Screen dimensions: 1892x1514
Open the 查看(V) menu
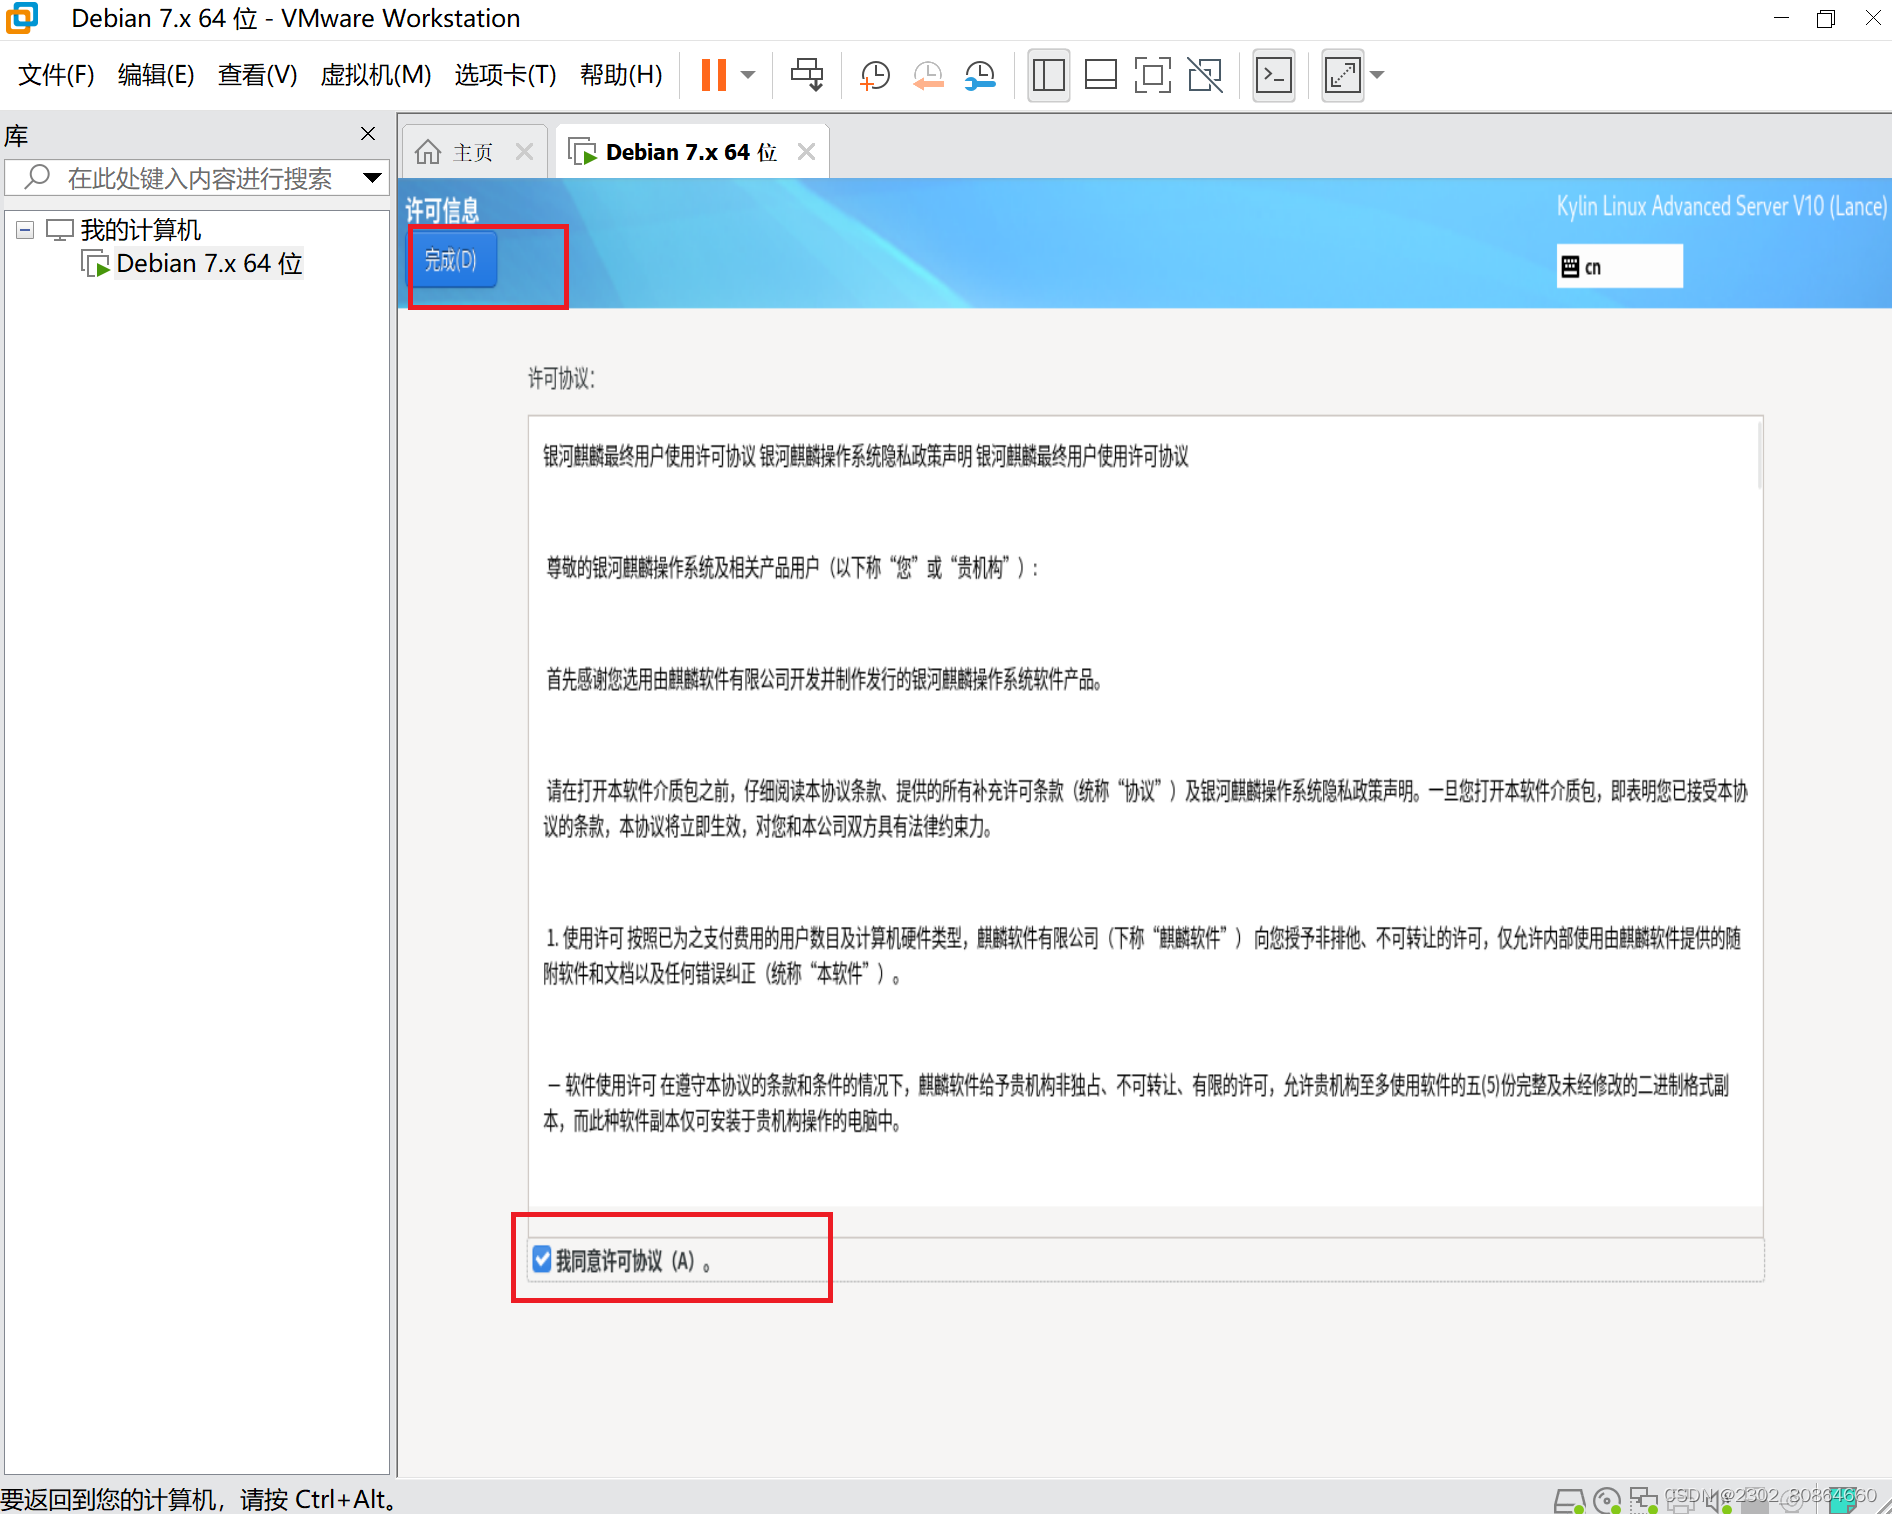(258, 75)
